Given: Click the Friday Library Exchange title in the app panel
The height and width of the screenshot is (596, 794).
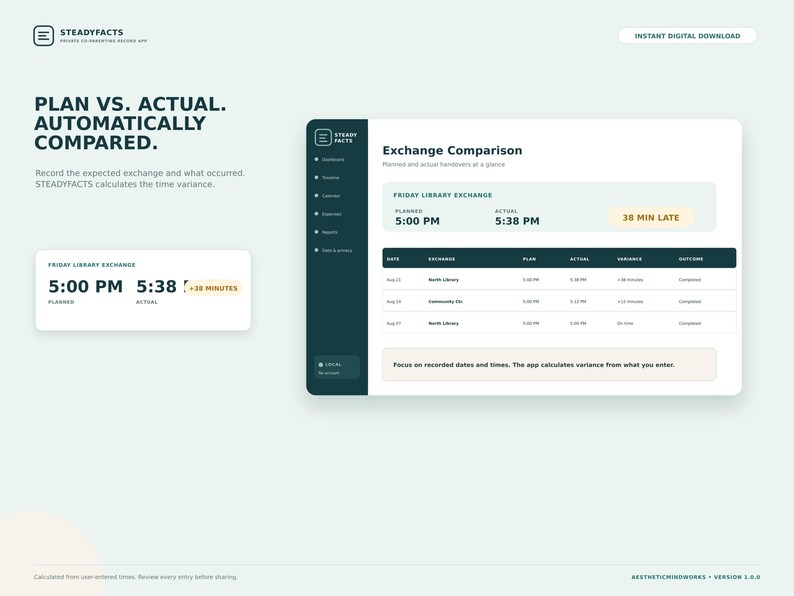Looking at the screenshot, I should coord(443,195).
